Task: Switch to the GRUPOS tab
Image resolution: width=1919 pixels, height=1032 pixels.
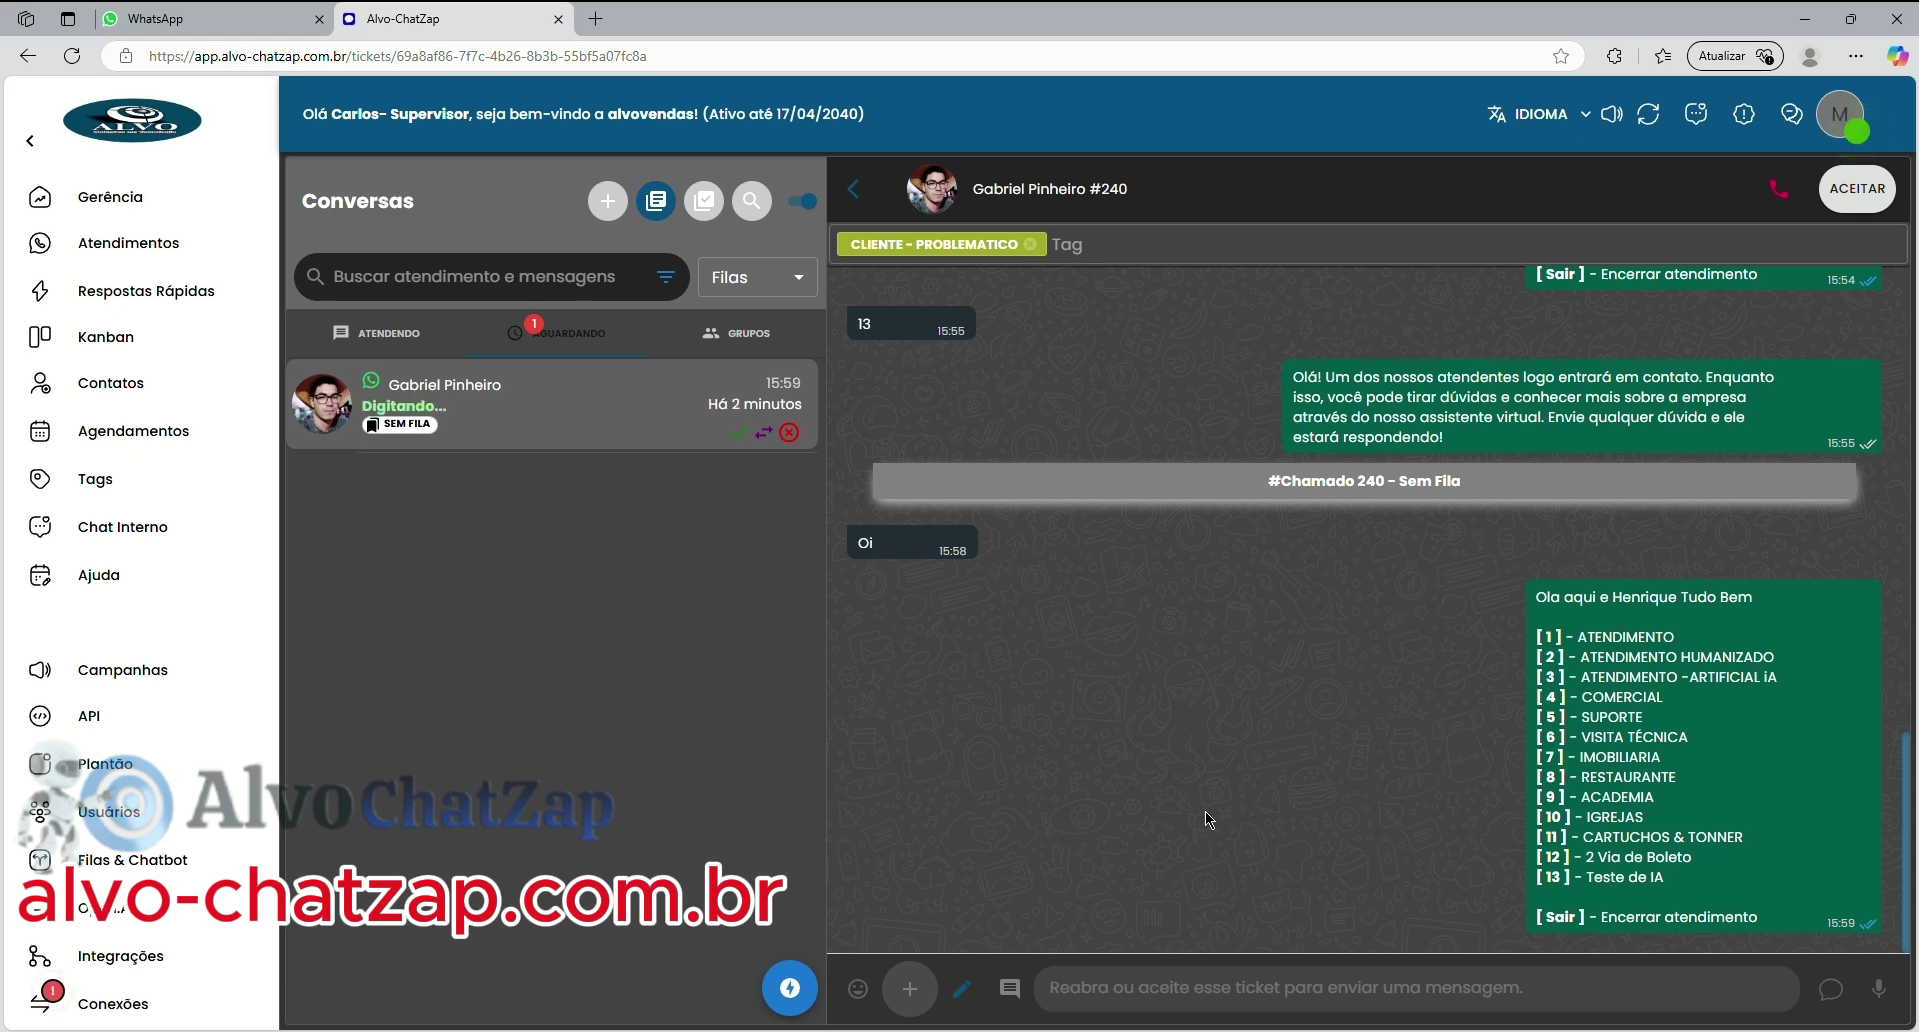Action: coord(736,333)
